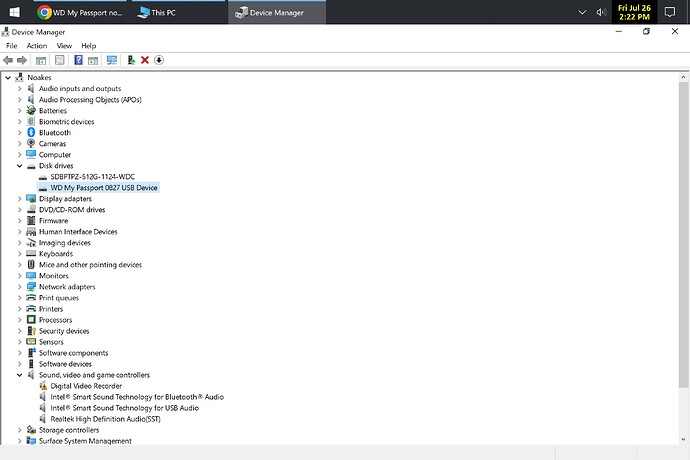The image size is (690, 460).
Task: Select WD My Passport 0827 USB Device
Action: tap(104, 188)
